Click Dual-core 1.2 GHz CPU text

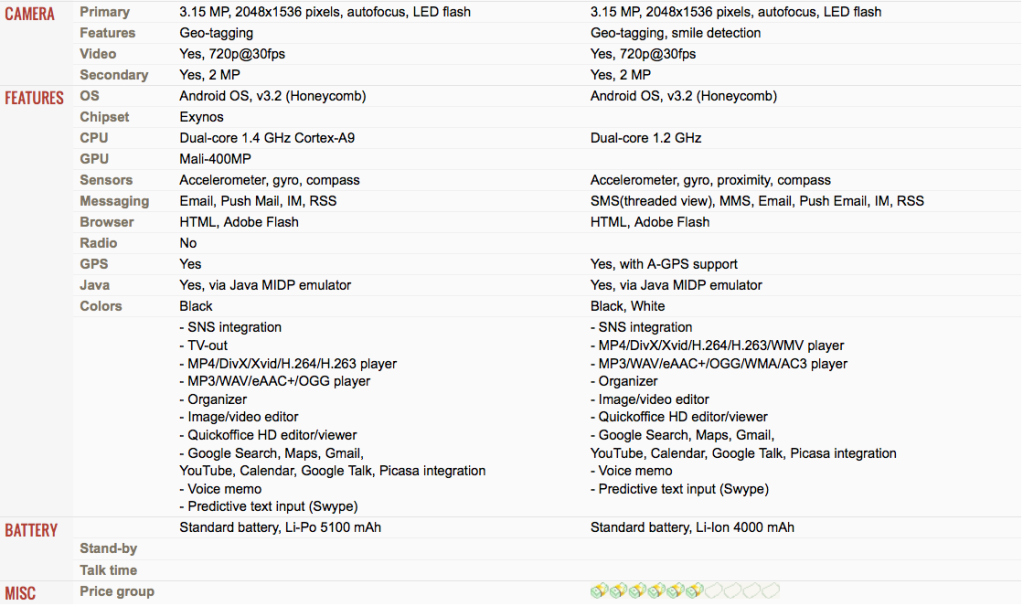click(646, 138)
